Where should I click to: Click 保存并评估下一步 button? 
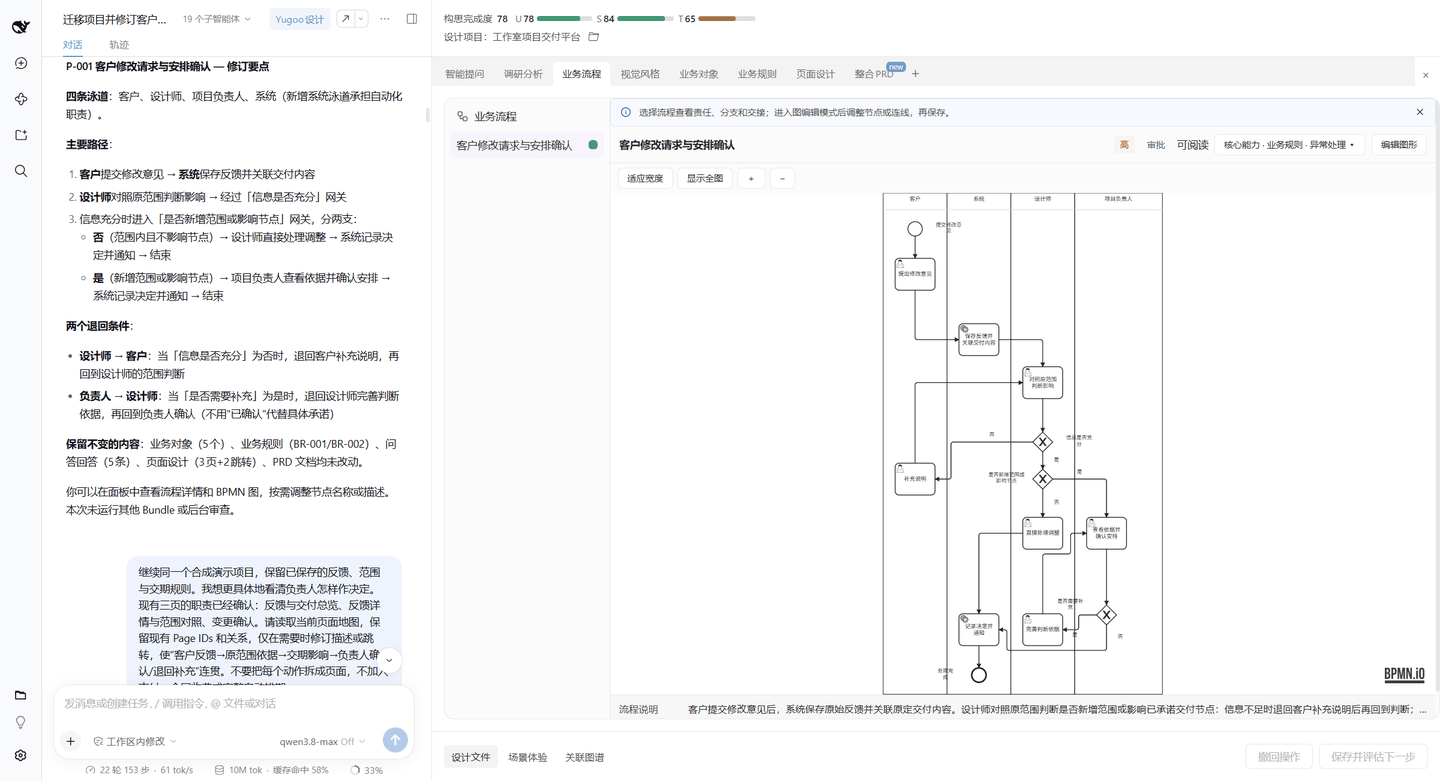click(x=1373, y=757)
